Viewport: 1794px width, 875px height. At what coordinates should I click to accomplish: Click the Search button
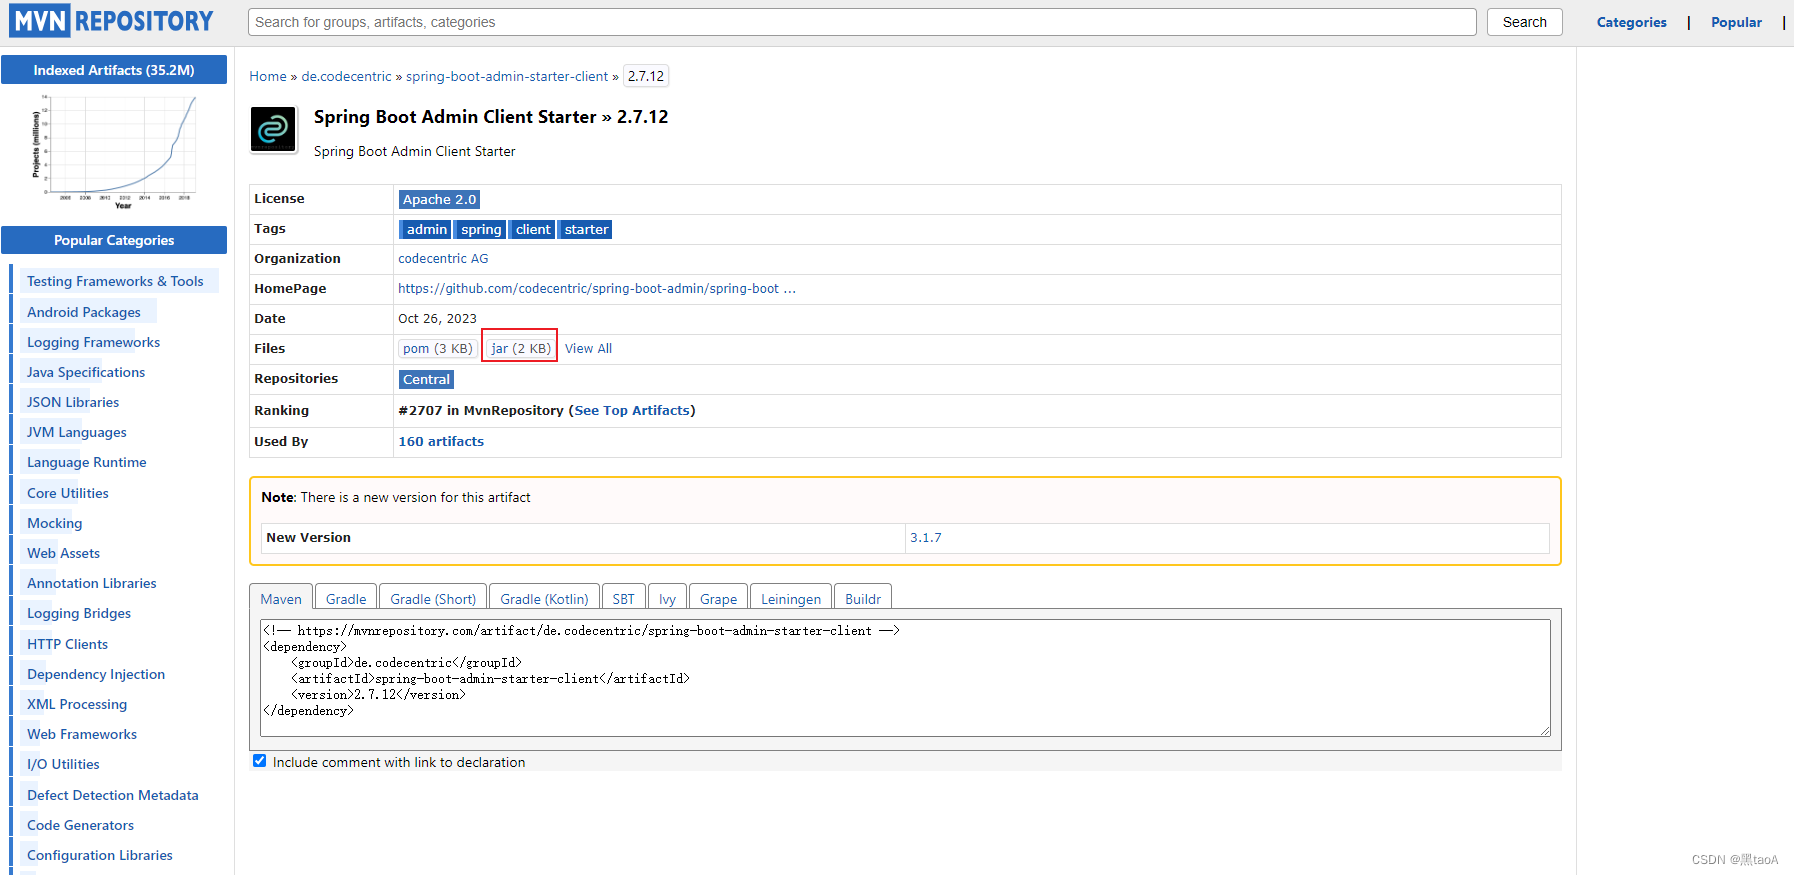(1524, 22)
